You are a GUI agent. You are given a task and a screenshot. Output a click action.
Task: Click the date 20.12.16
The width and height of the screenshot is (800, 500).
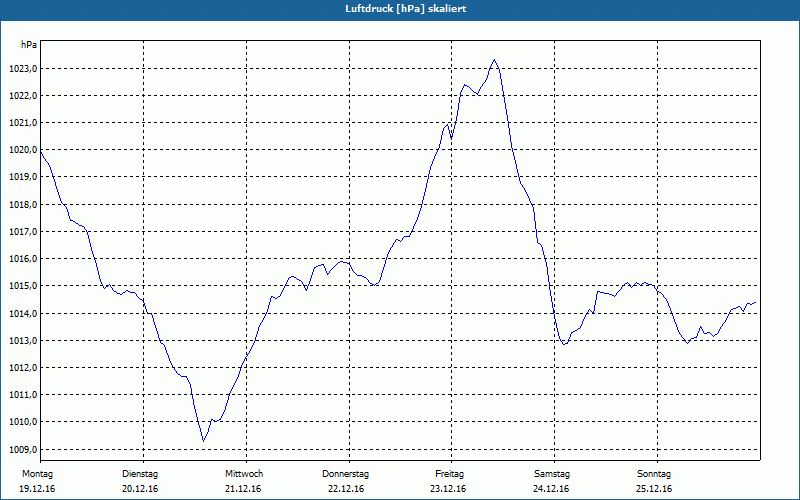pos(140,489)
